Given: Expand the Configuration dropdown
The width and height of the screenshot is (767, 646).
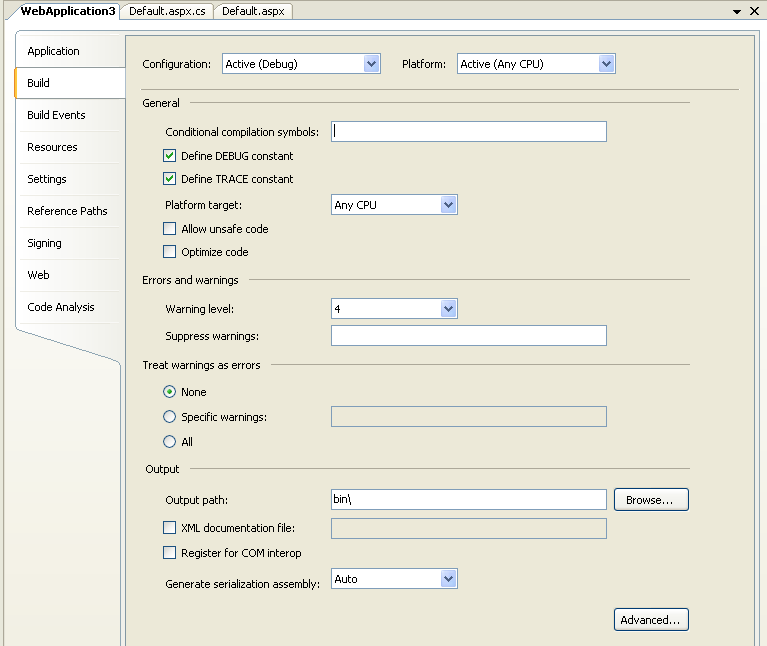Looking at the screenshot, I should [301, 64].
